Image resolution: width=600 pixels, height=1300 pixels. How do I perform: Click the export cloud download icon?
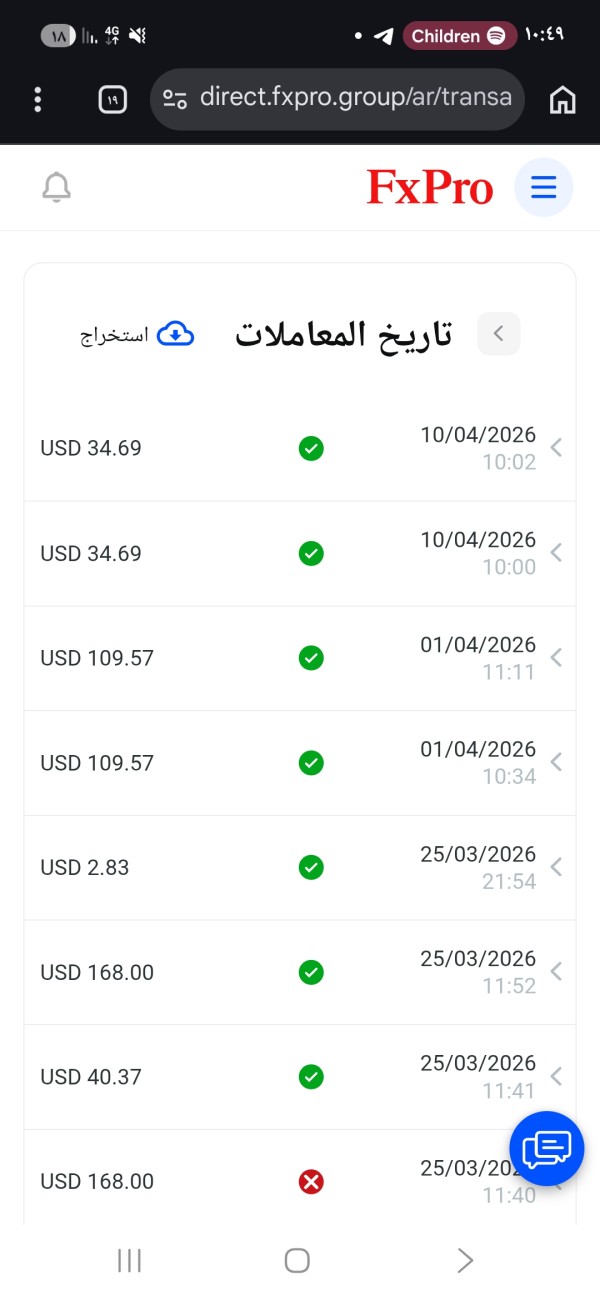pyautogui.click(x=176, y=334)
